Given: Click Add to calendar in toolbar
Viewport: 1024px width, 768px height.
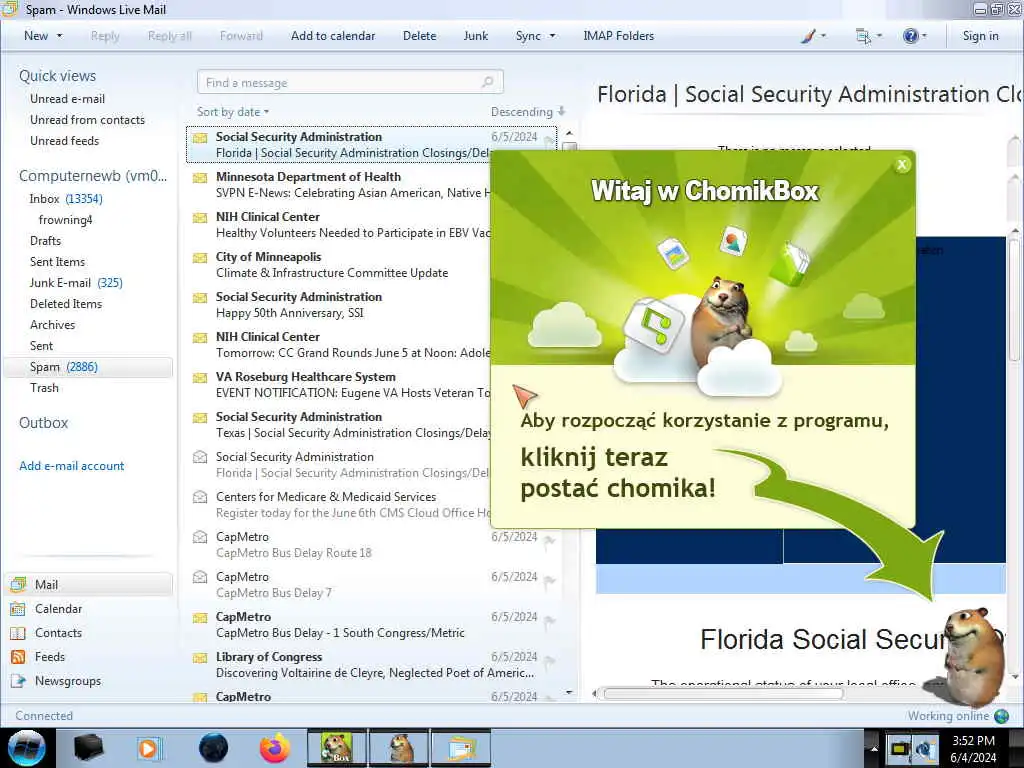Looking at the screenshot, I should click(x=333, y=36).
